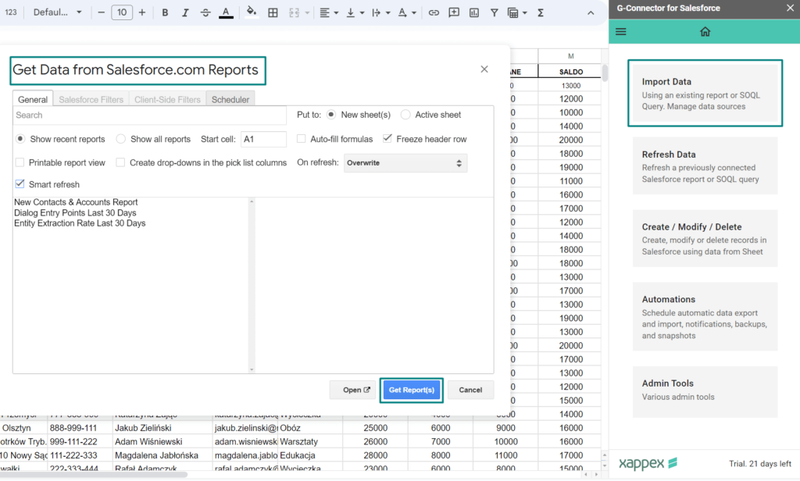800x481 pixels.
Task: Select Dialog Entry Points Last 30 Days
Action: pos(75,213)
